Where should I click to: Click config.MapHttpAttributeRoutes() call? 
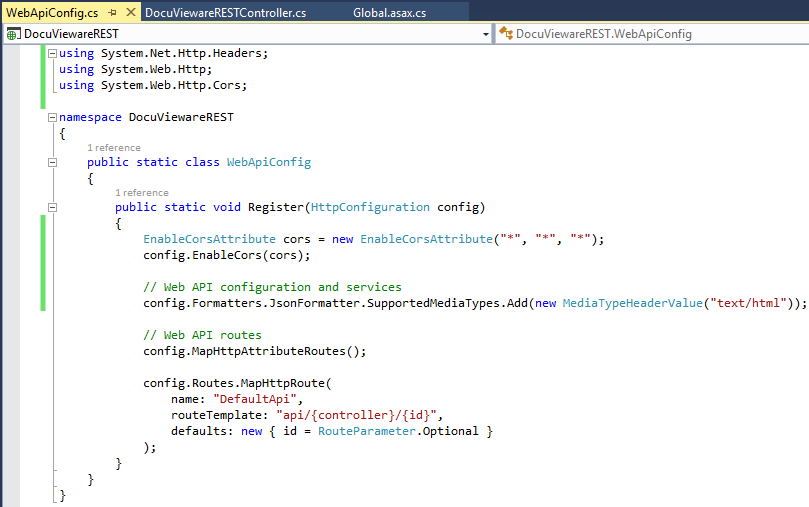pos(255,351)
